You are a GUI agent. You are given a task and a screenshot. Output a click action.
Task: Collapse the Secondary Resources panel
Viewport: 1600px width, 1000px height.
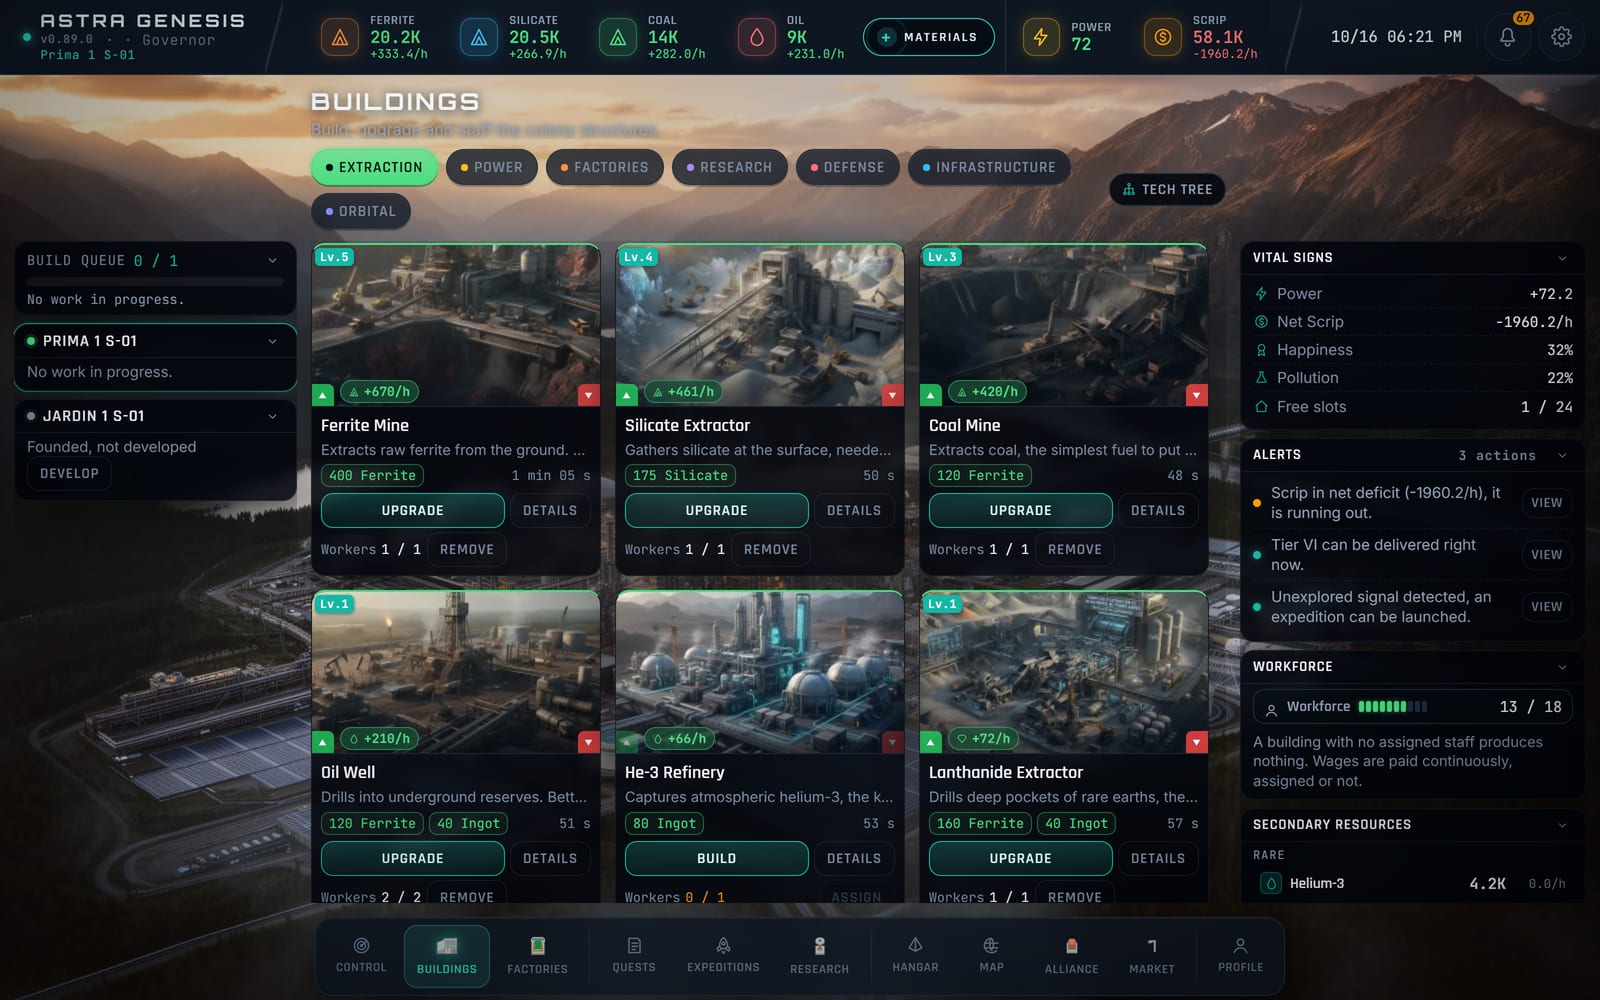[x=1562, y=825]
